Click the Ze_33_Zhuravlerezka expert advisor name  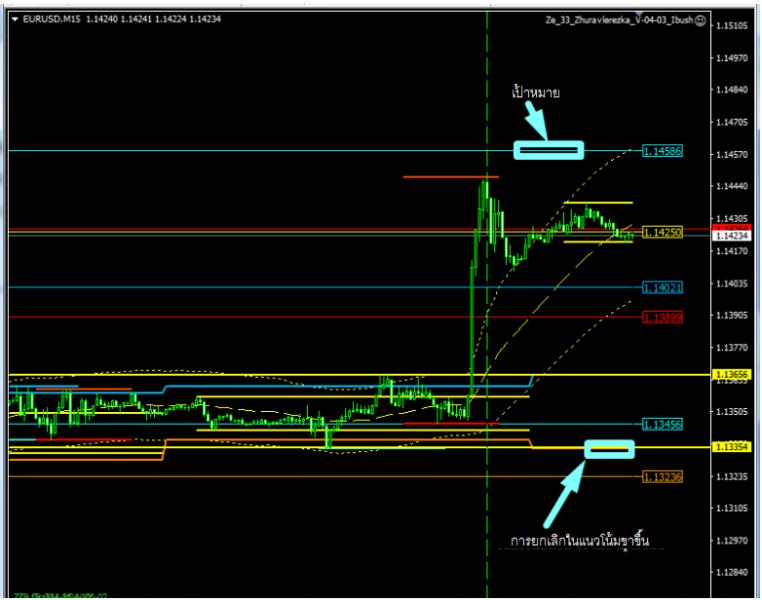click(619, 20)
